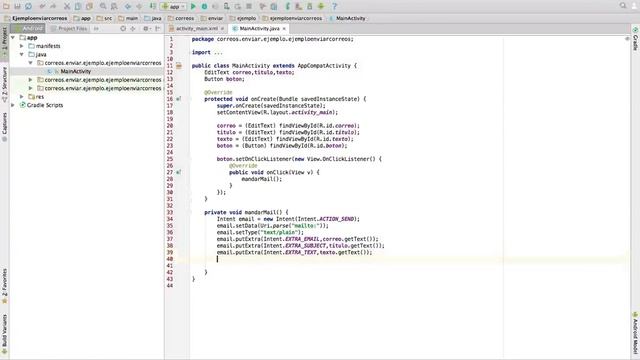Toggle the Android Model tool window
This screenshot has height=360, width=640.
coord(635,333)
